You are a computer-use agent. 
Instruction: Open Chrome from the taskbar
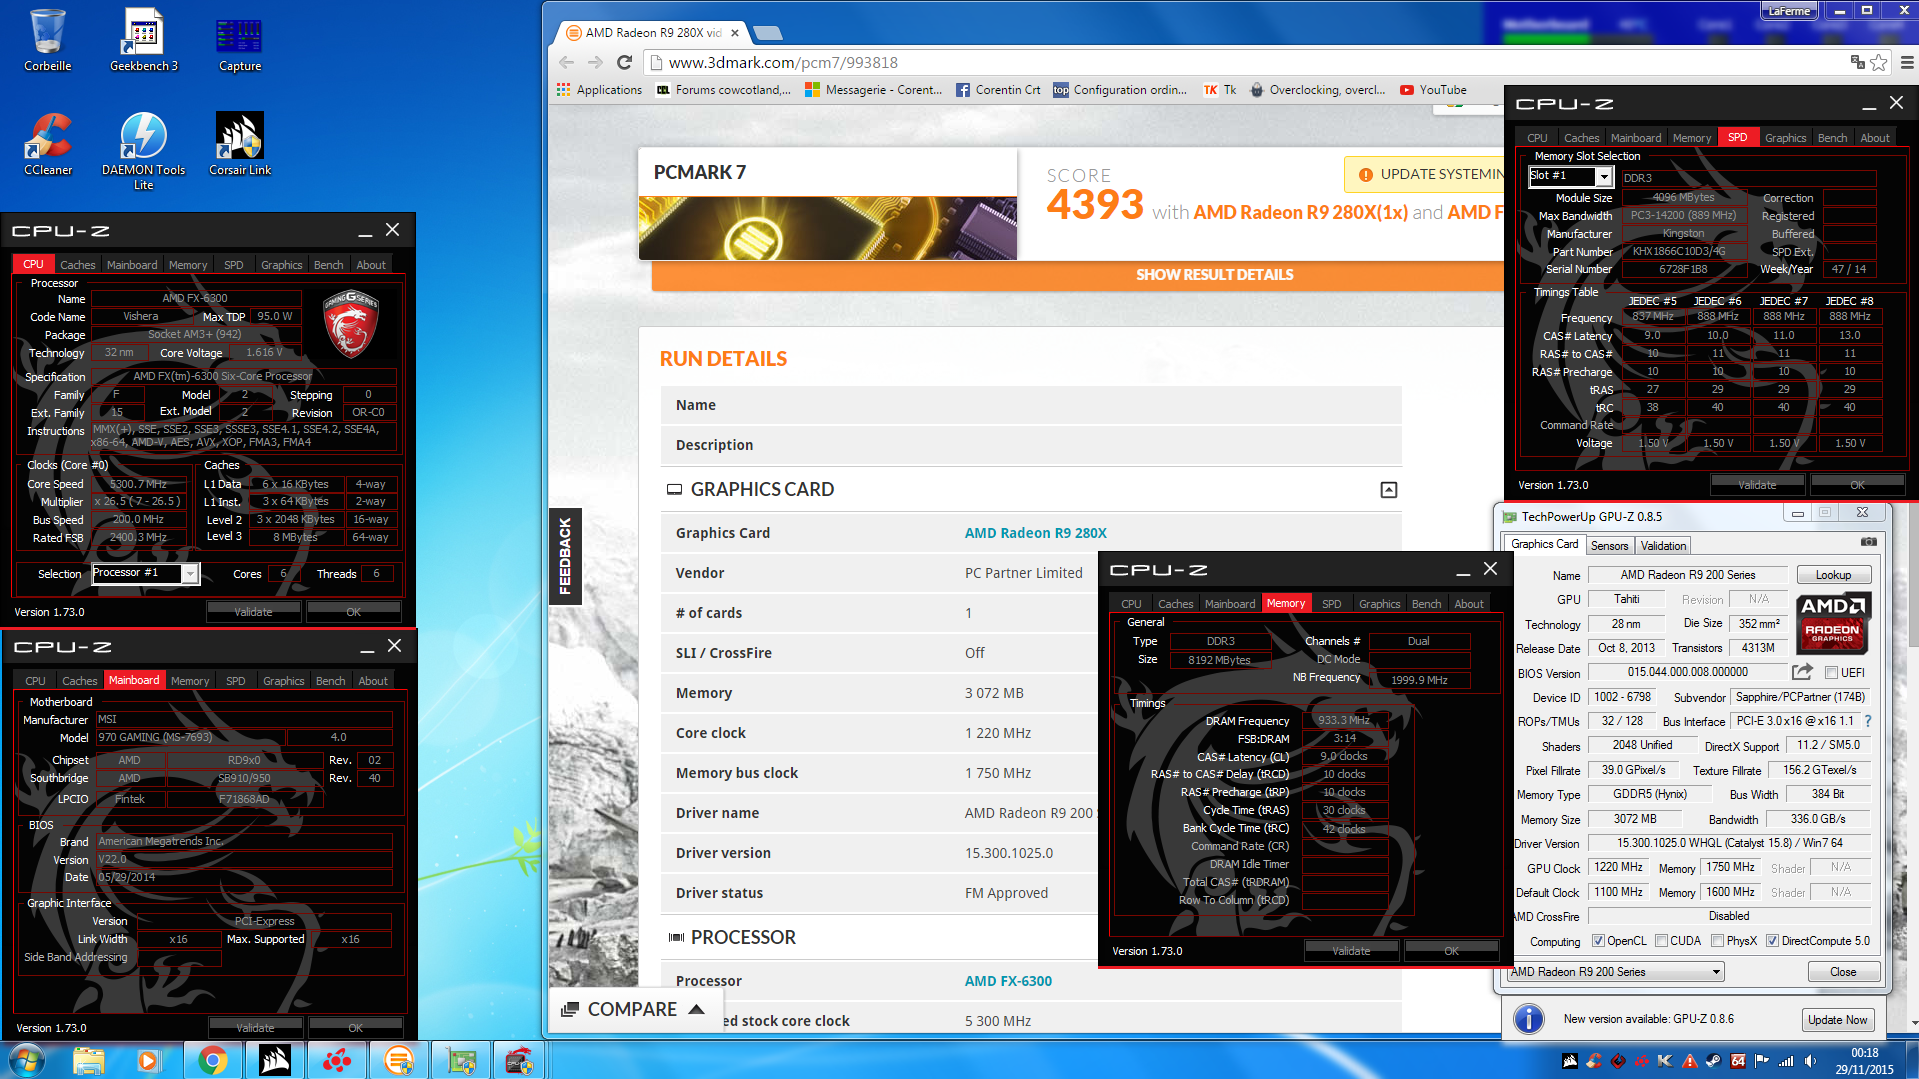212,1060
